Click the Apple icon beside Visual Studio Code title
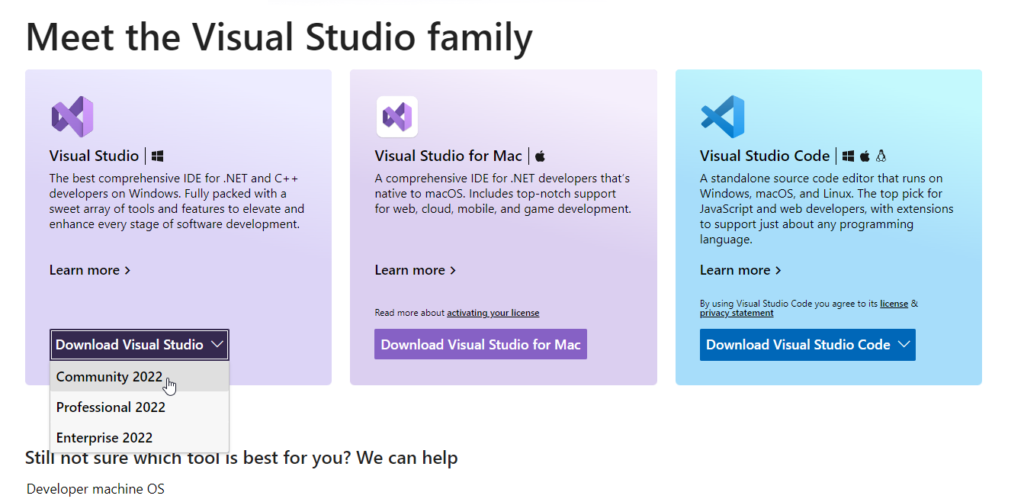This screenshot has width=1024, height=502. click(865, 156)
